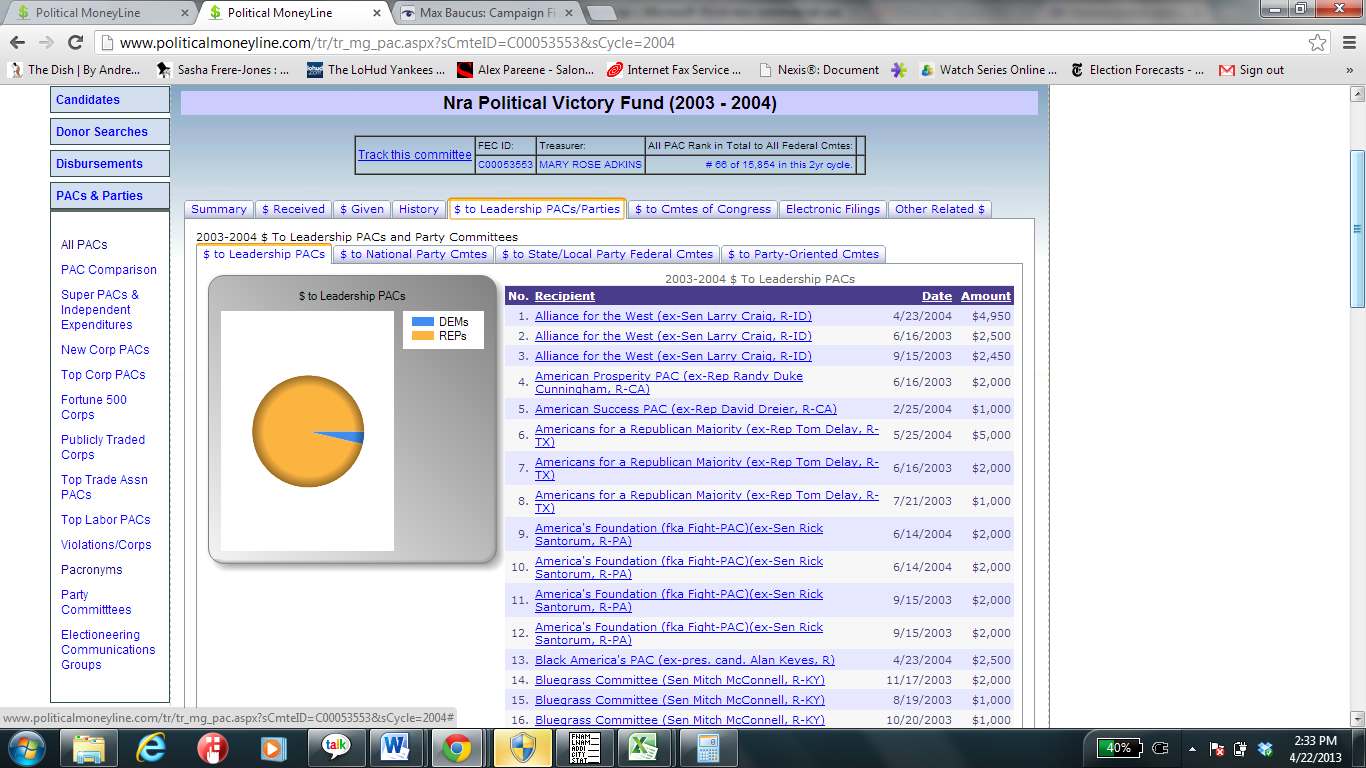The height and width of the screenshot is (768, 1366).
Task: Open Windows Media Player from the taskbar
Action: 271,747
